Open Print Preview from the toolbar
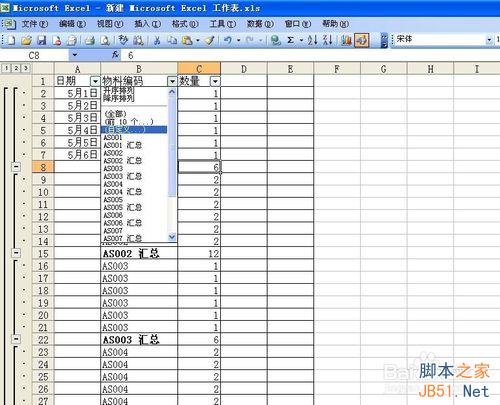The height and width of the screenshot is (405, 500). (x=105, y=40)
